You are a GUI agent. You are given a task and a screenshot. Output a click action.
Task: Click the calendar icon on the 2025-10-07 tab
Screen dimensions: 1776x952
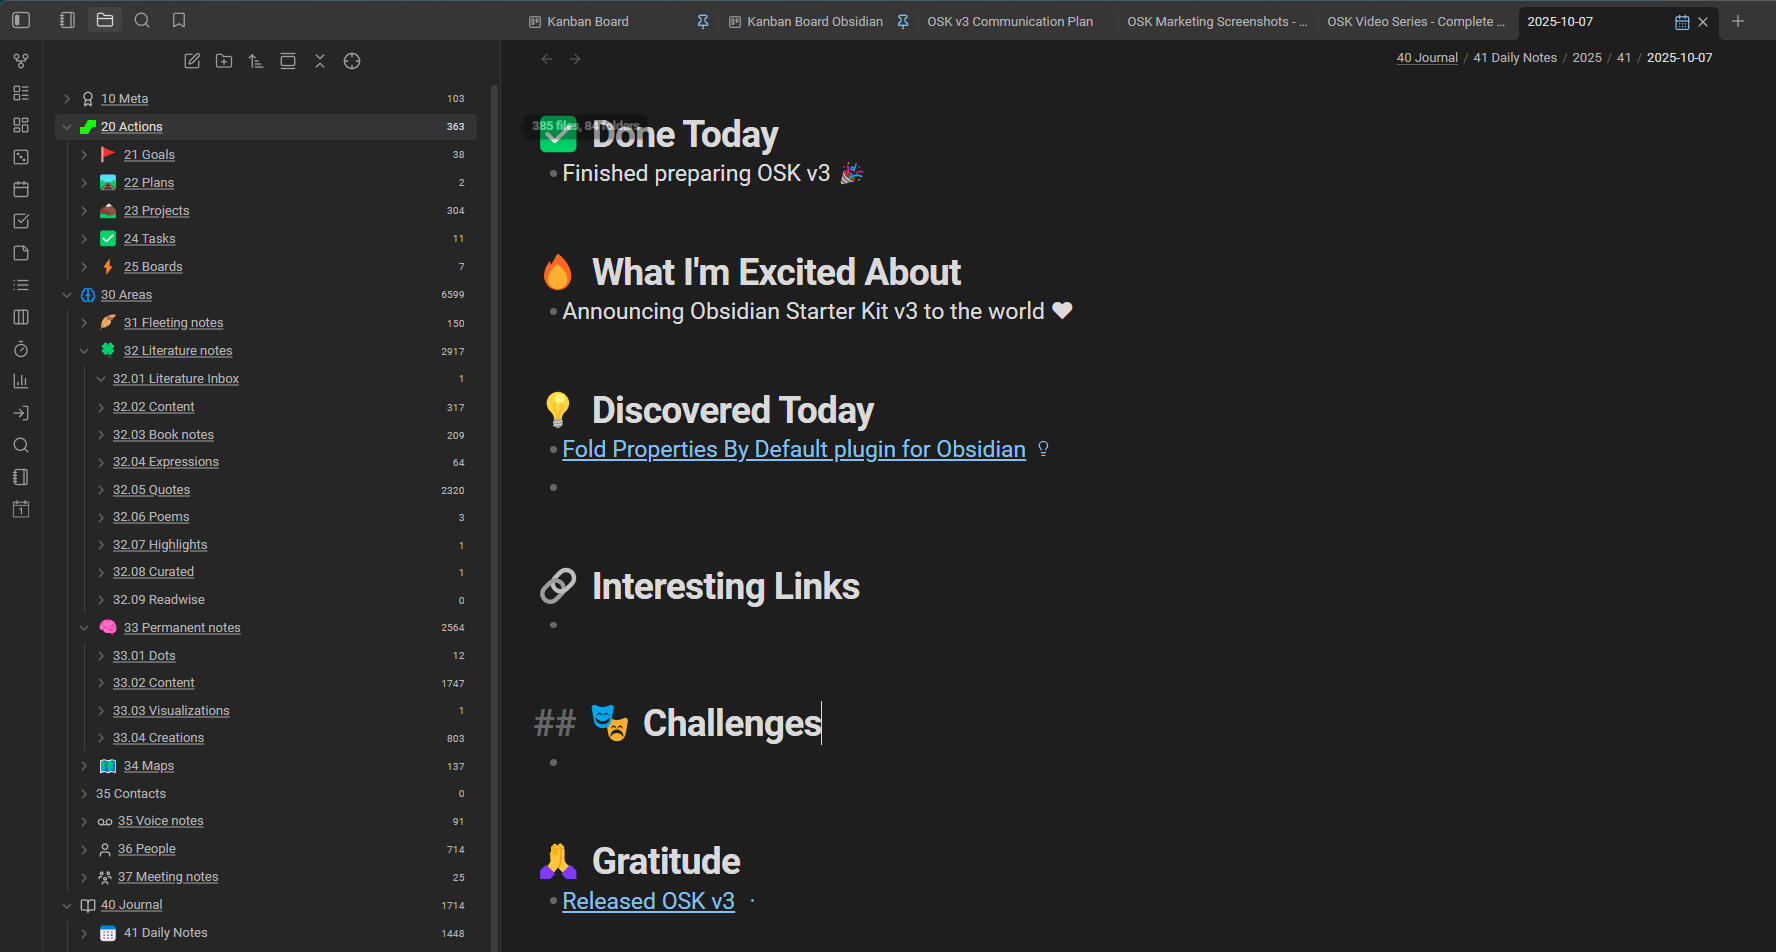click(1682, 22)
